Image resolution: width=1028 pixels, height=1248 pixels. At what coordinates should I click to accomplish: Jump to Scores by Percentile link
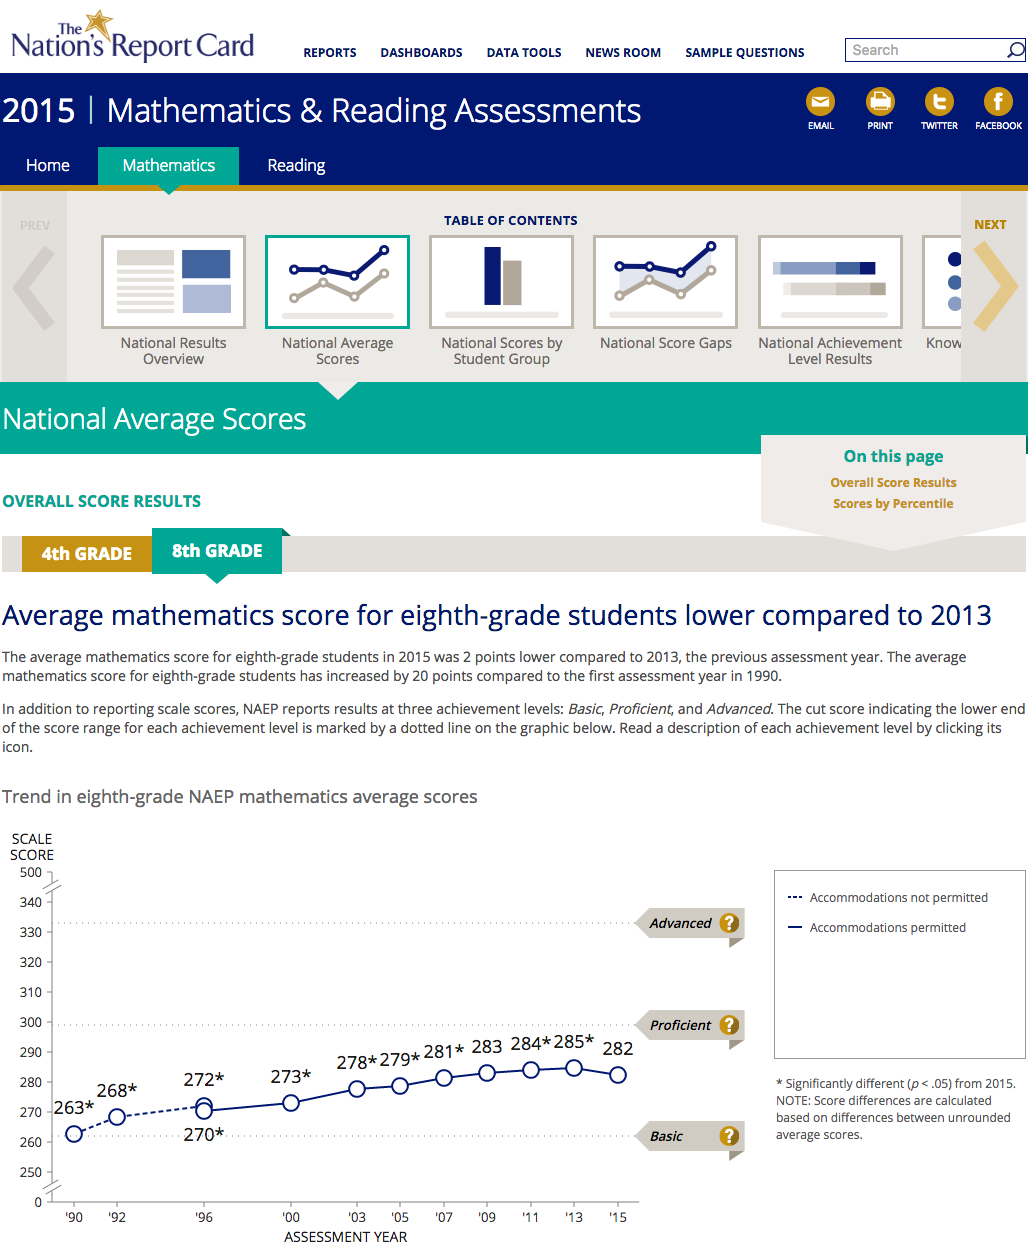pyautogui.click(x=893, y=504)
